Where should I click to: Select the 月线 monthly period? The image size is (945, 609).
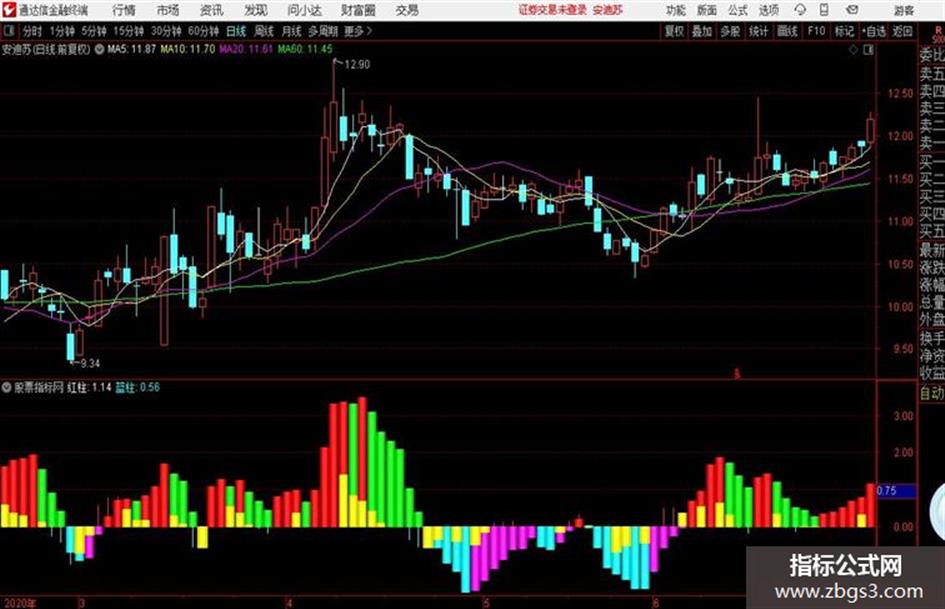291,31
